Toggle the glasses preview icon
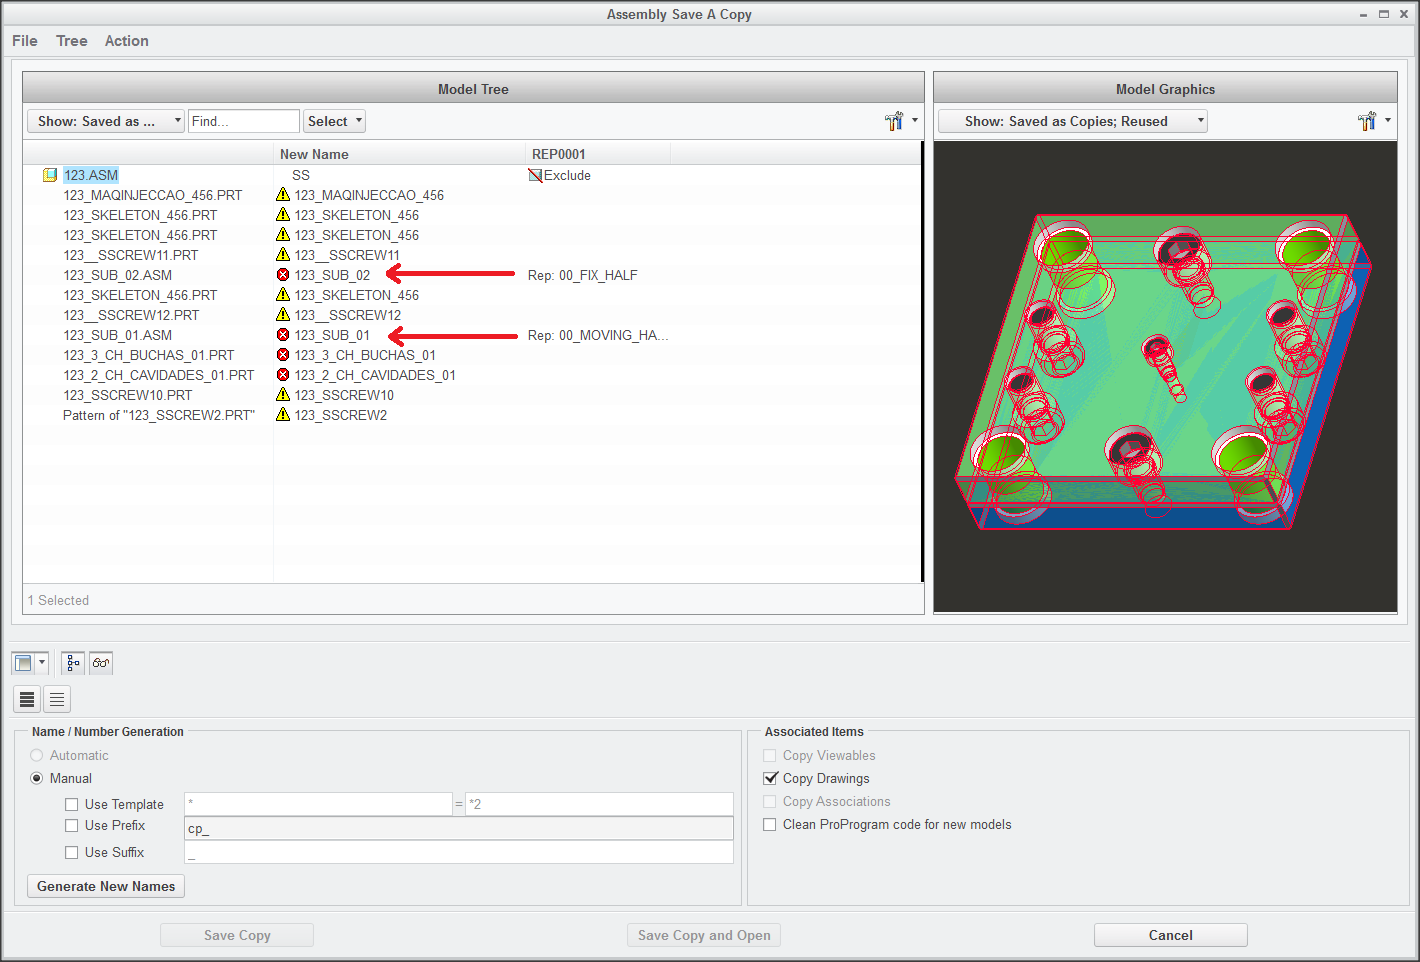1420x962 pixels. pos(101,663)
